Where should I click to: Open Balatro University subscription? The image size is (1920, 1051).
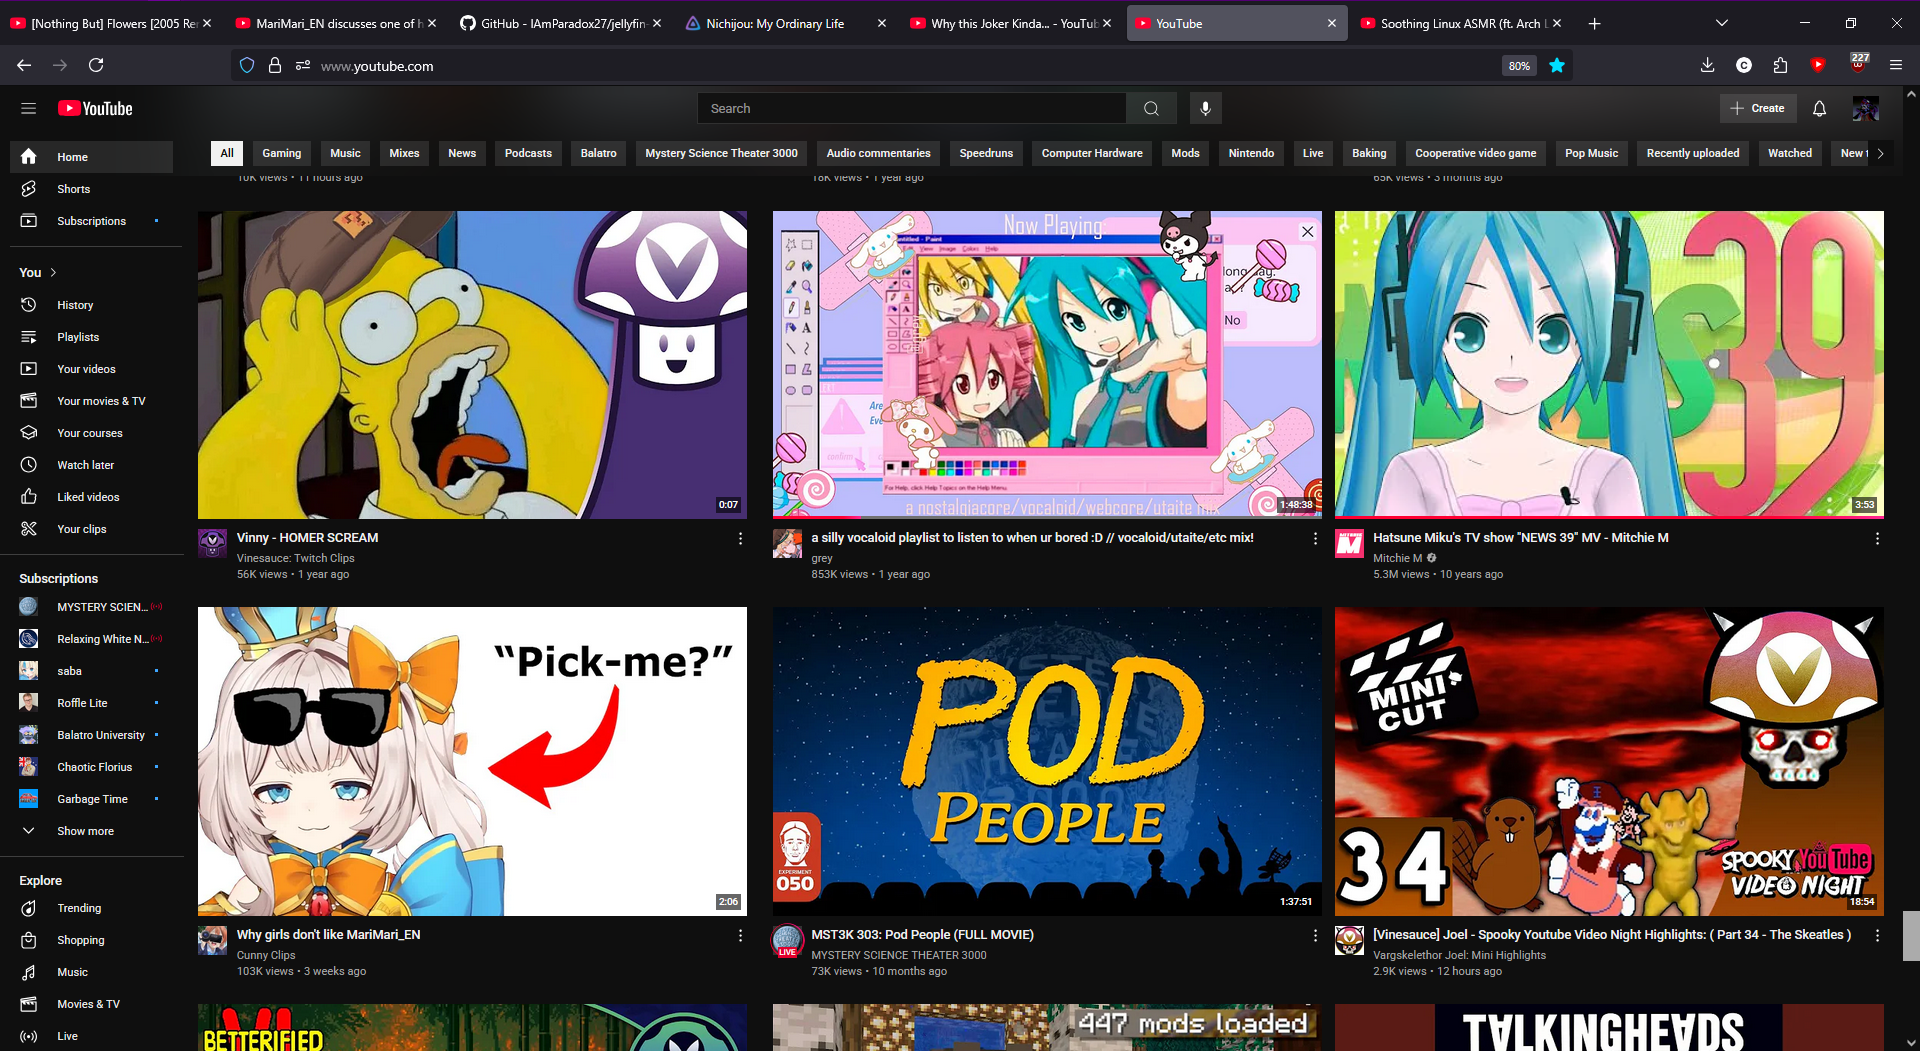(91, 735)
